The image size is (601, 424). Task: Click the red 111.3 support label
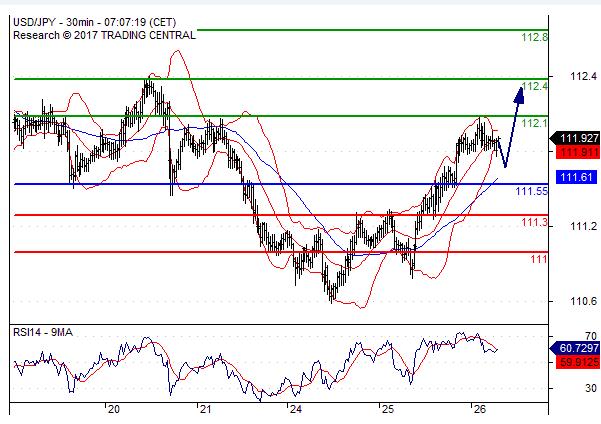coord(534,222)
